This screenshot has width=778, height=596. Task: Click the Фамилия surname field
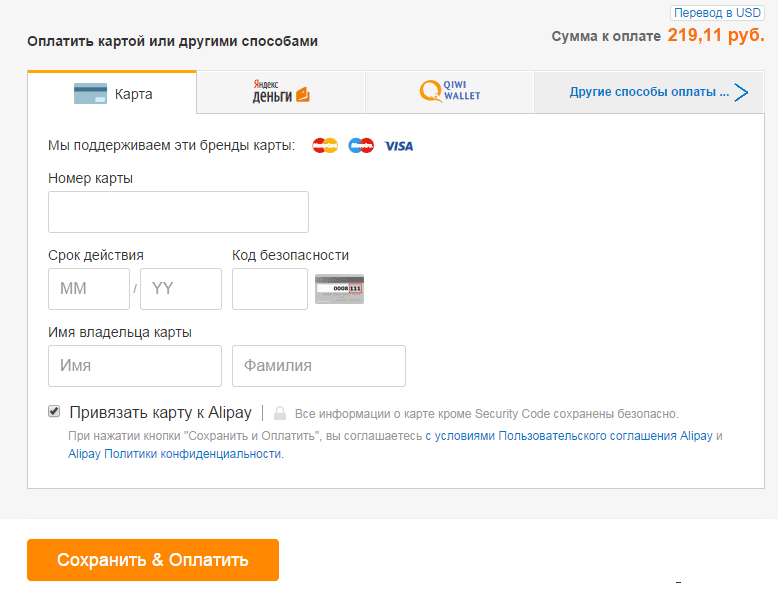pos(319,366)
